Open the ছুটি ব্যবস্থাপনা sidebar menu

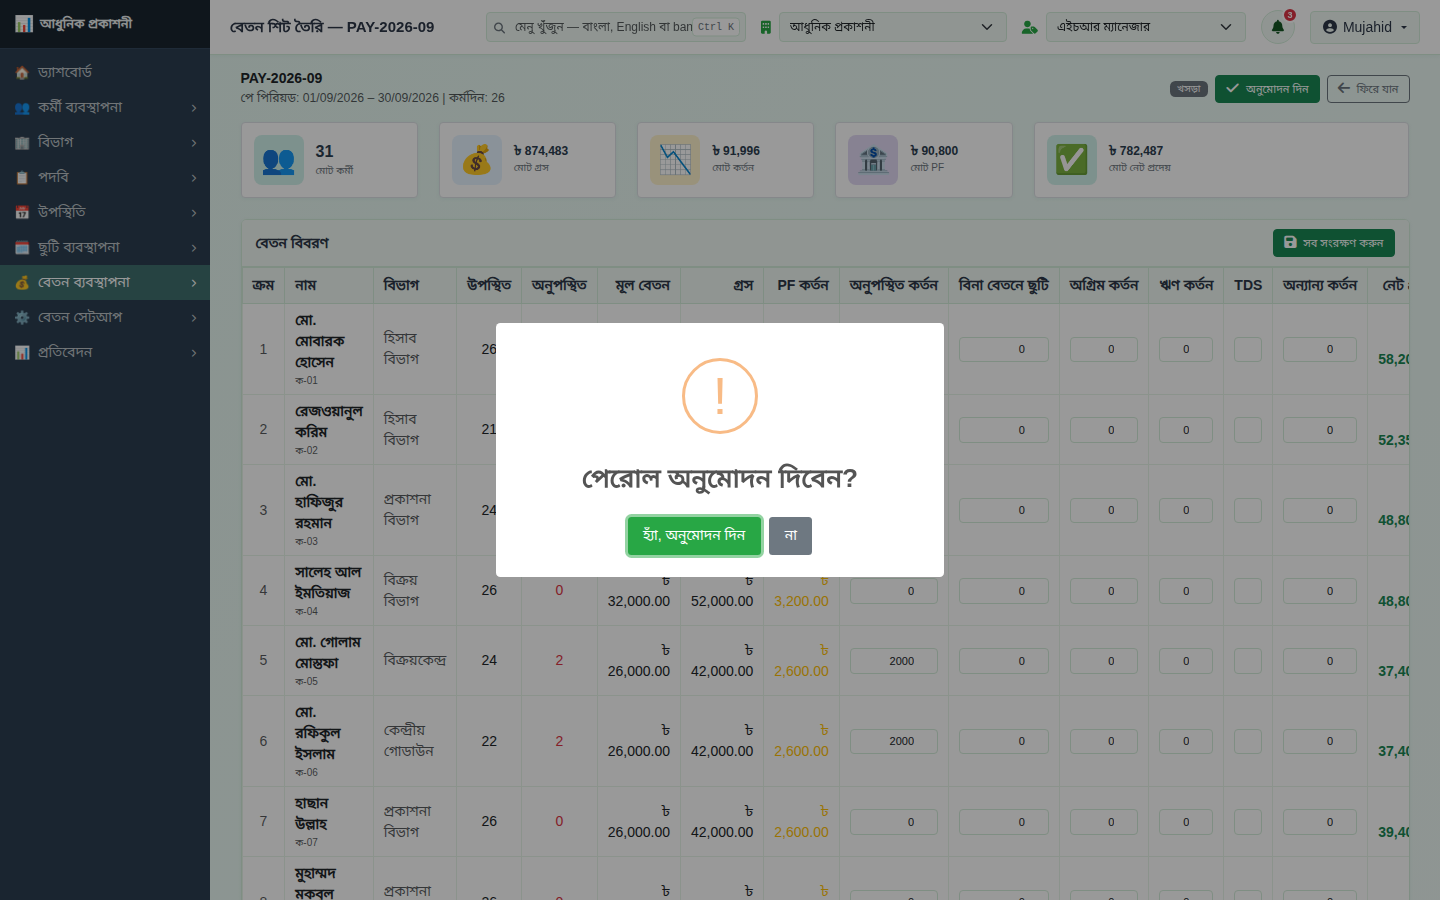pyautogui.click(x=105, y=247)
